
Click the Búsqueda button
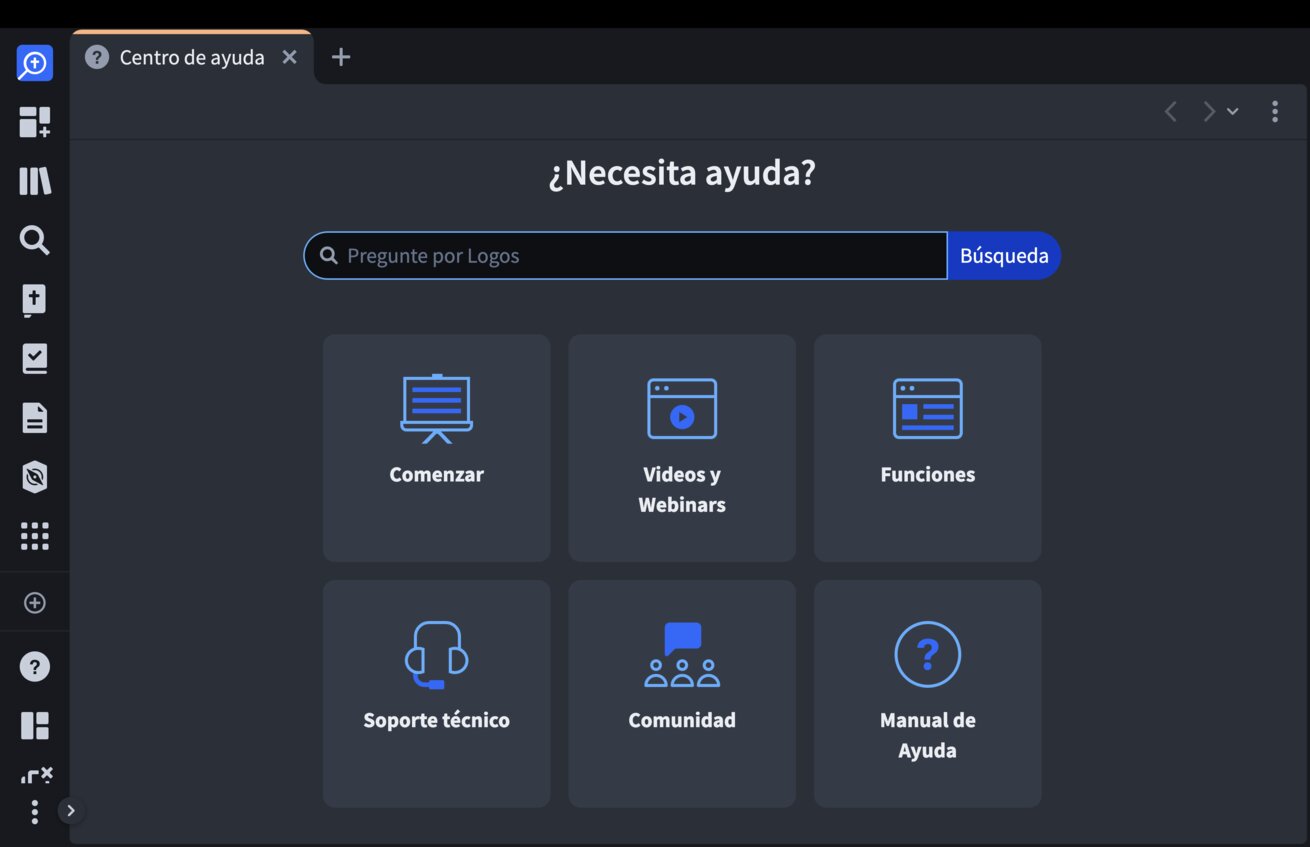tap(1004, 256)
